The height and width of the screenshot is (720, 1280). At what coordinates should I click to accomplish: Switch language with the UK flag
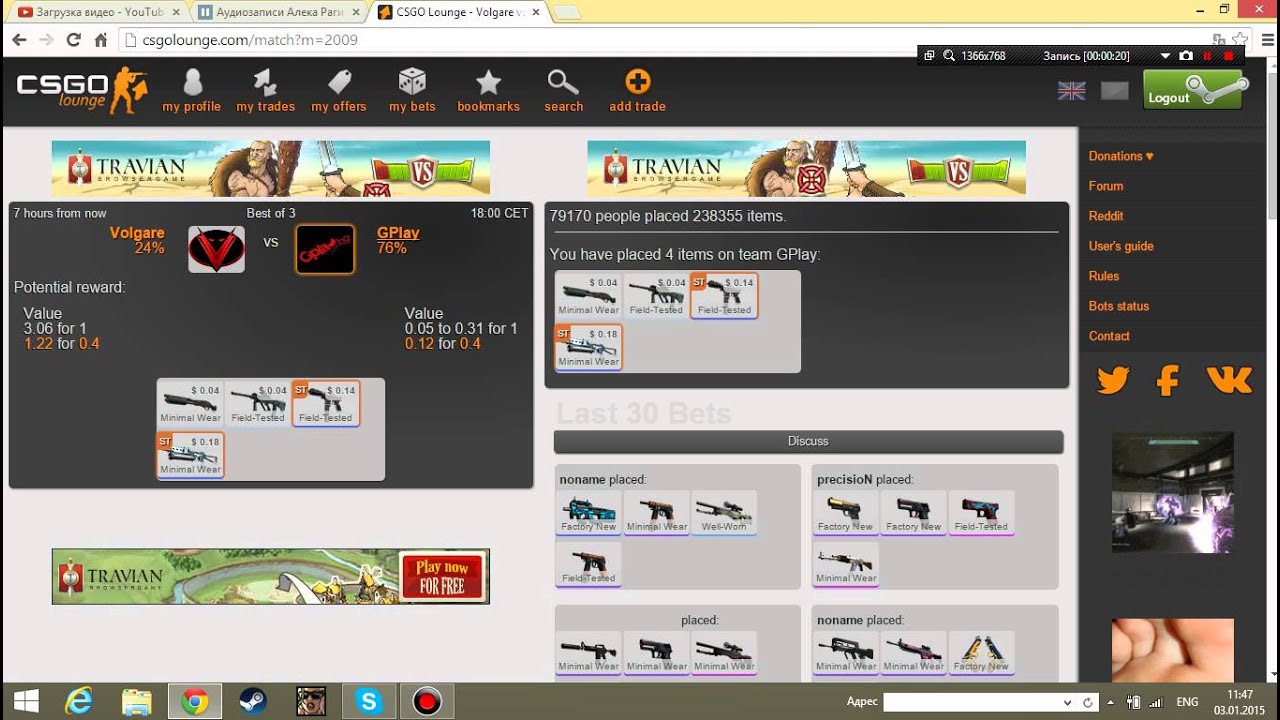[1072, 91]
